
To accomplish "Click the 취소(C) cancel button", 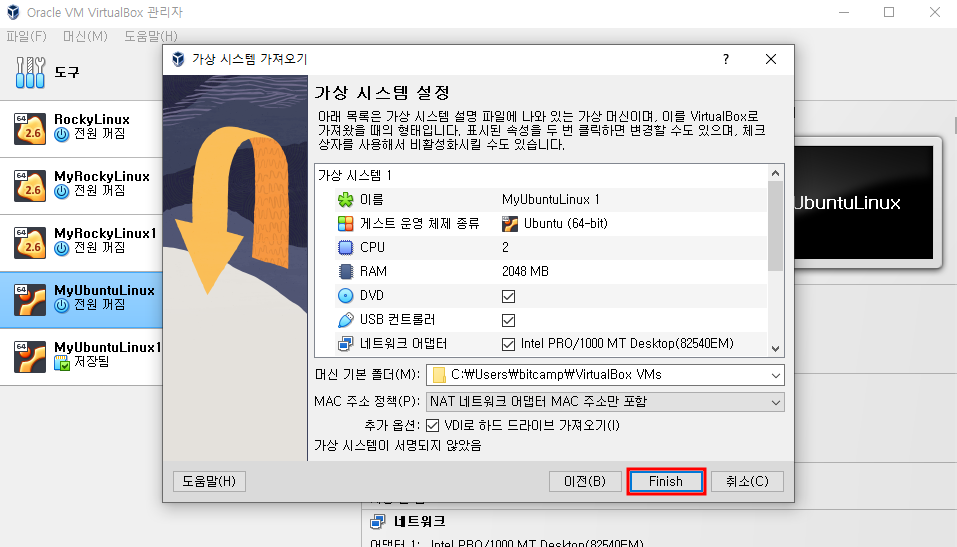I will [x=747, y=481].
